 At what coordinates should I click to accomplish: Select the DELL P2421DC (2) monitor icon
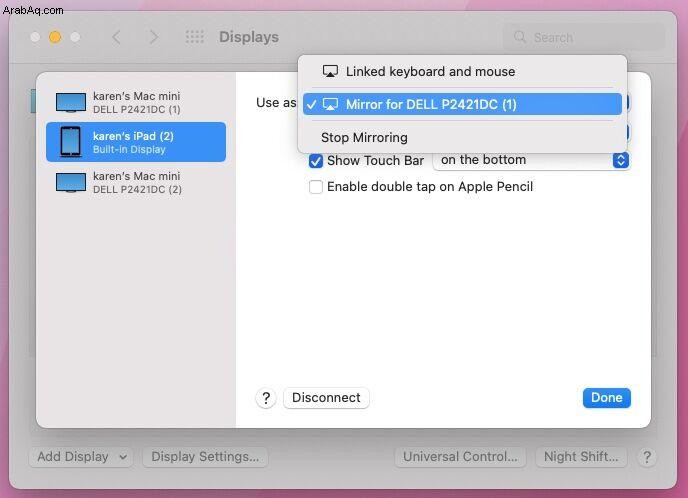(x=71, y=183)
